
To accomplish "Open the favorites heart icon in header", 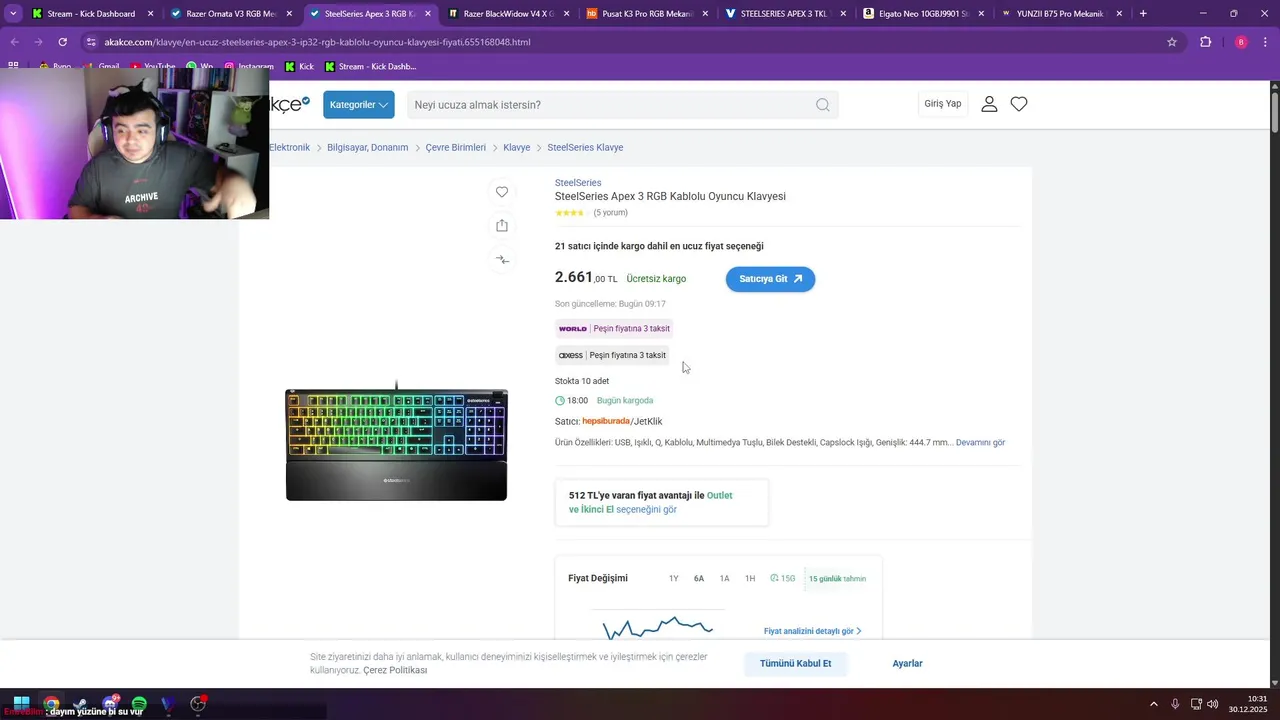I will [1019, 104].
